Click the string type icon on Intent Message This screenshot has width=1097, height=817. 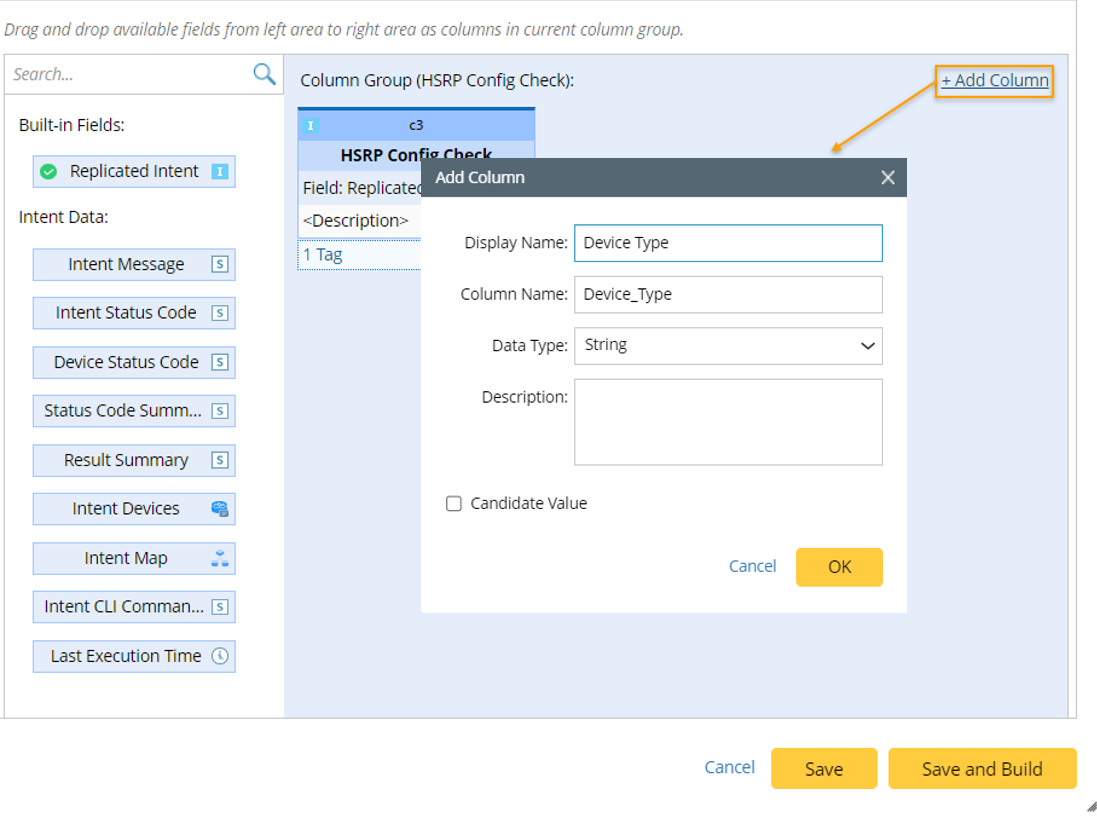(x=220, y=265)
